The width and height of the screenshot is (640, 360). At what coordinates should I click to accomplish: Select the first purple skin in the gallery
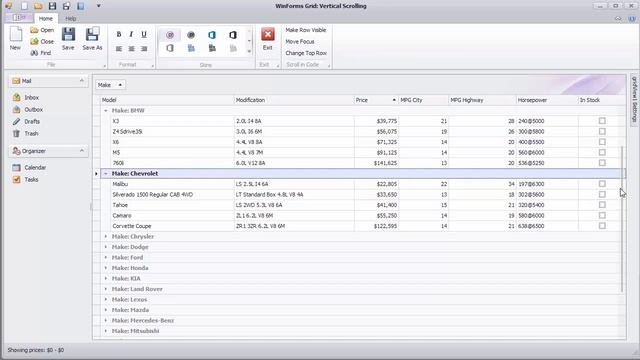click(170, 35)
